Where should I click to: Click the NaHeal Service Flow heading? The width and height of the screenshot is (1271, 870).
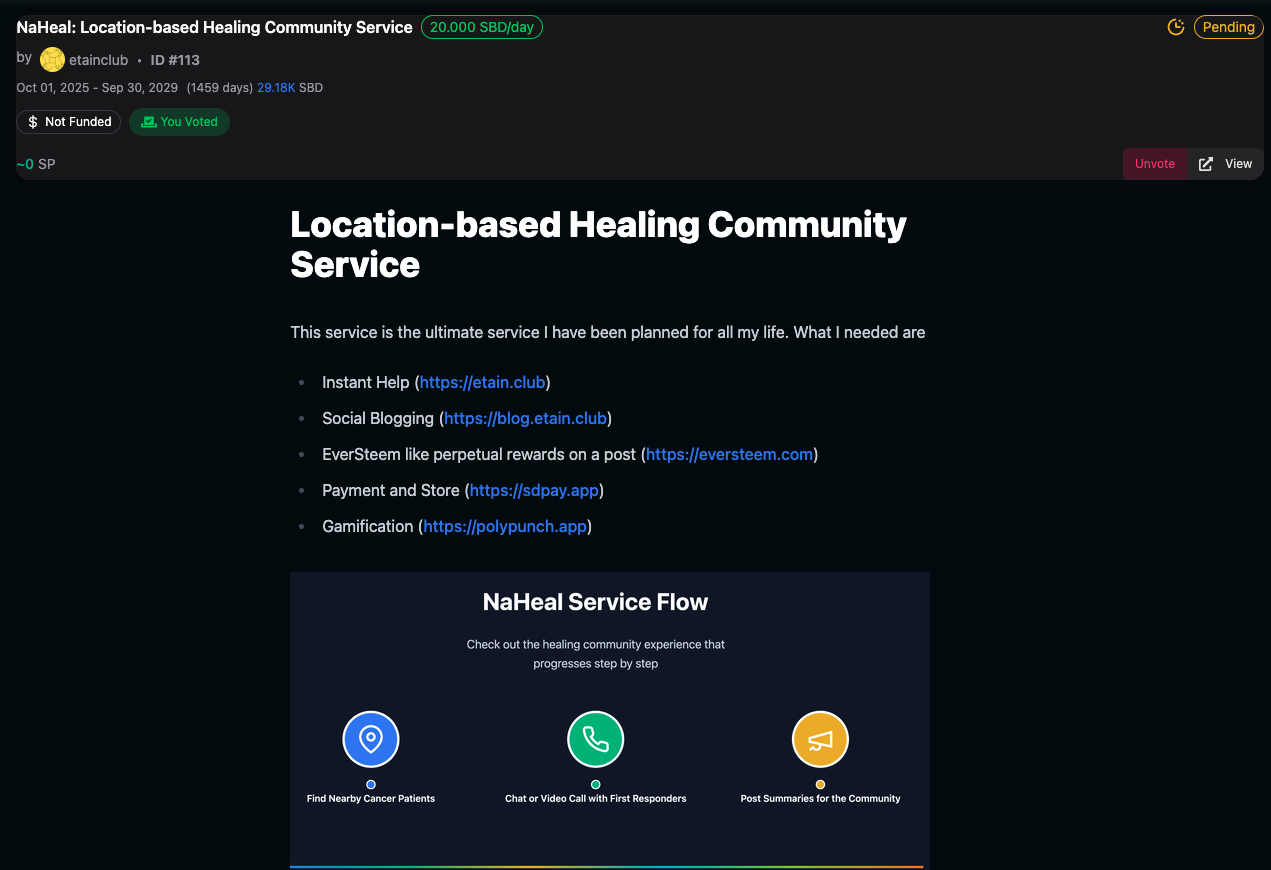595,602
